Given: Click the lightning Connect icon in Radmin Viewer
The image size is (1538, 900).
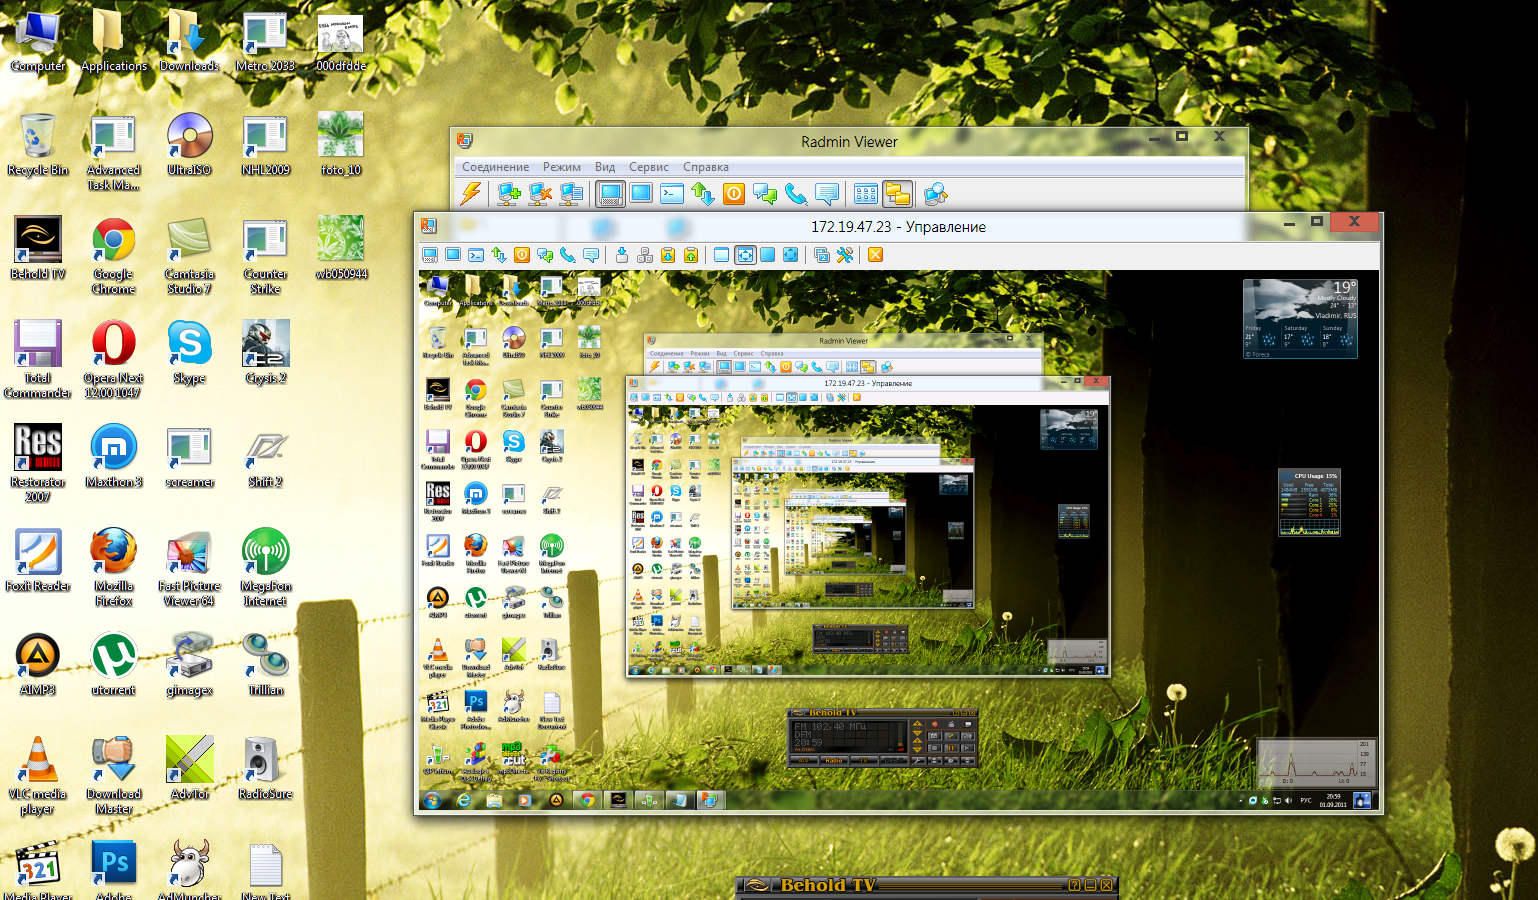Looking at the screenshot, I should point(471,193).
